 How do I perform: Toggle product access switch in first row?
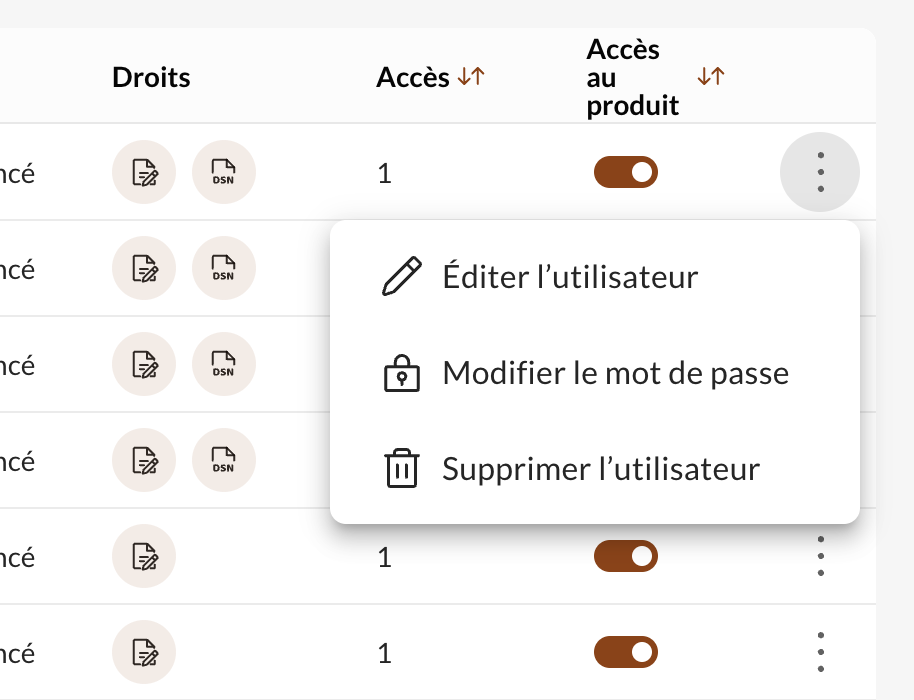click(x=626, y=172)
